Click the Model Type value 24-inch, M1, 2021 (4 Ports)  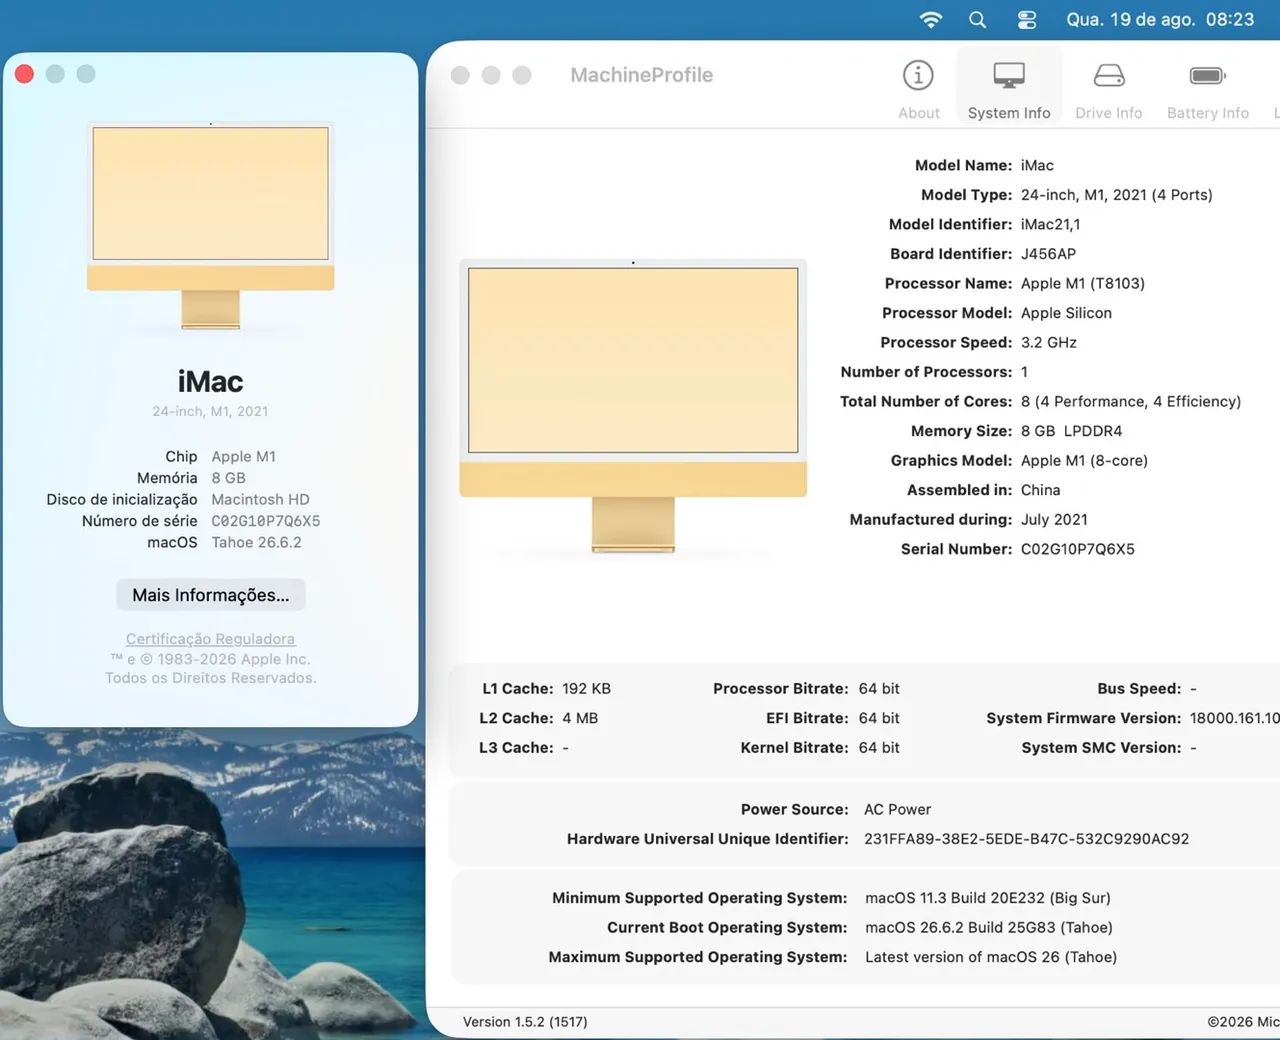[1116, 195]
